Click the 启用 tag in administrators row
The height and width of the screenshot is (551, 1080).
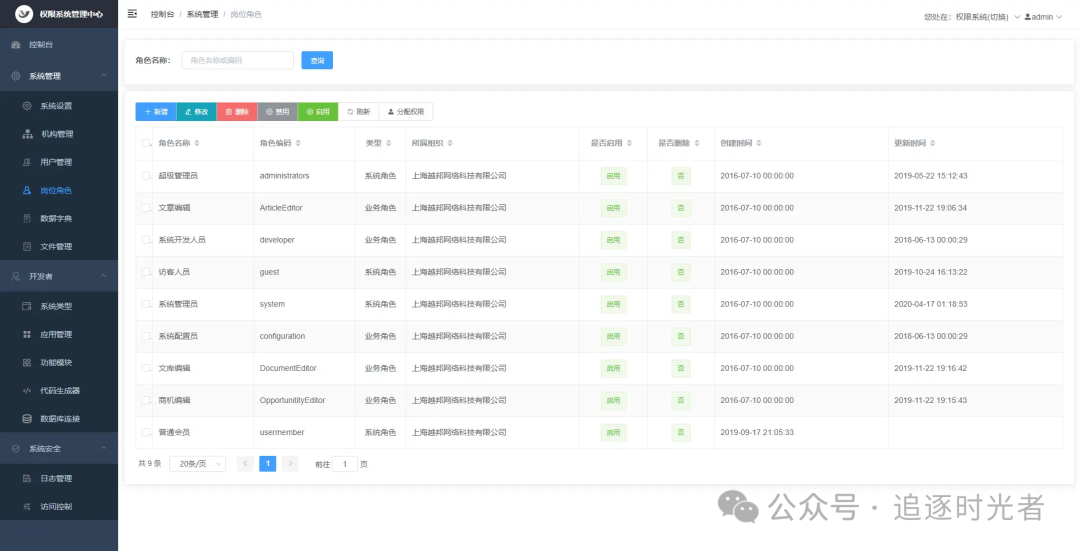614,176
